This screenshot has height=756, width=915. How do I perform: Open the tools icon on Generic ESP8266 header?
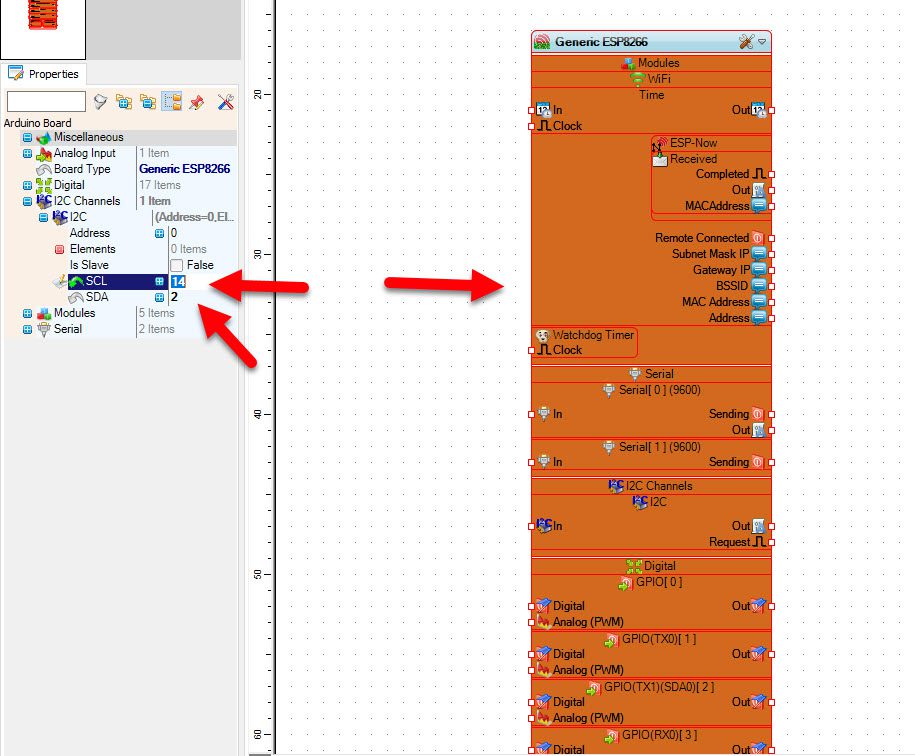(x=746, y=41)
